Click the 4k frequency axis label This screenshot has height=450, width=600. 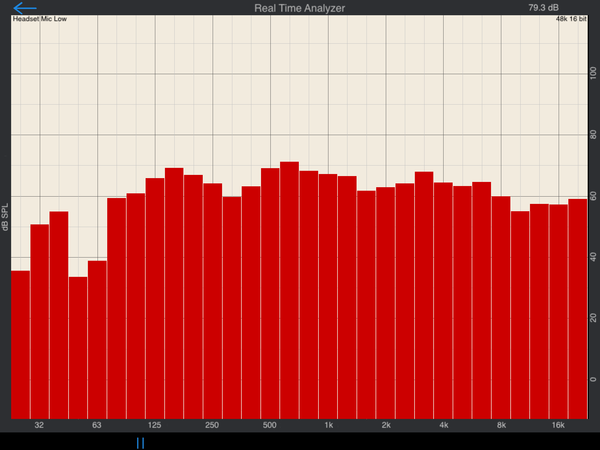click(x=443, y=425)
